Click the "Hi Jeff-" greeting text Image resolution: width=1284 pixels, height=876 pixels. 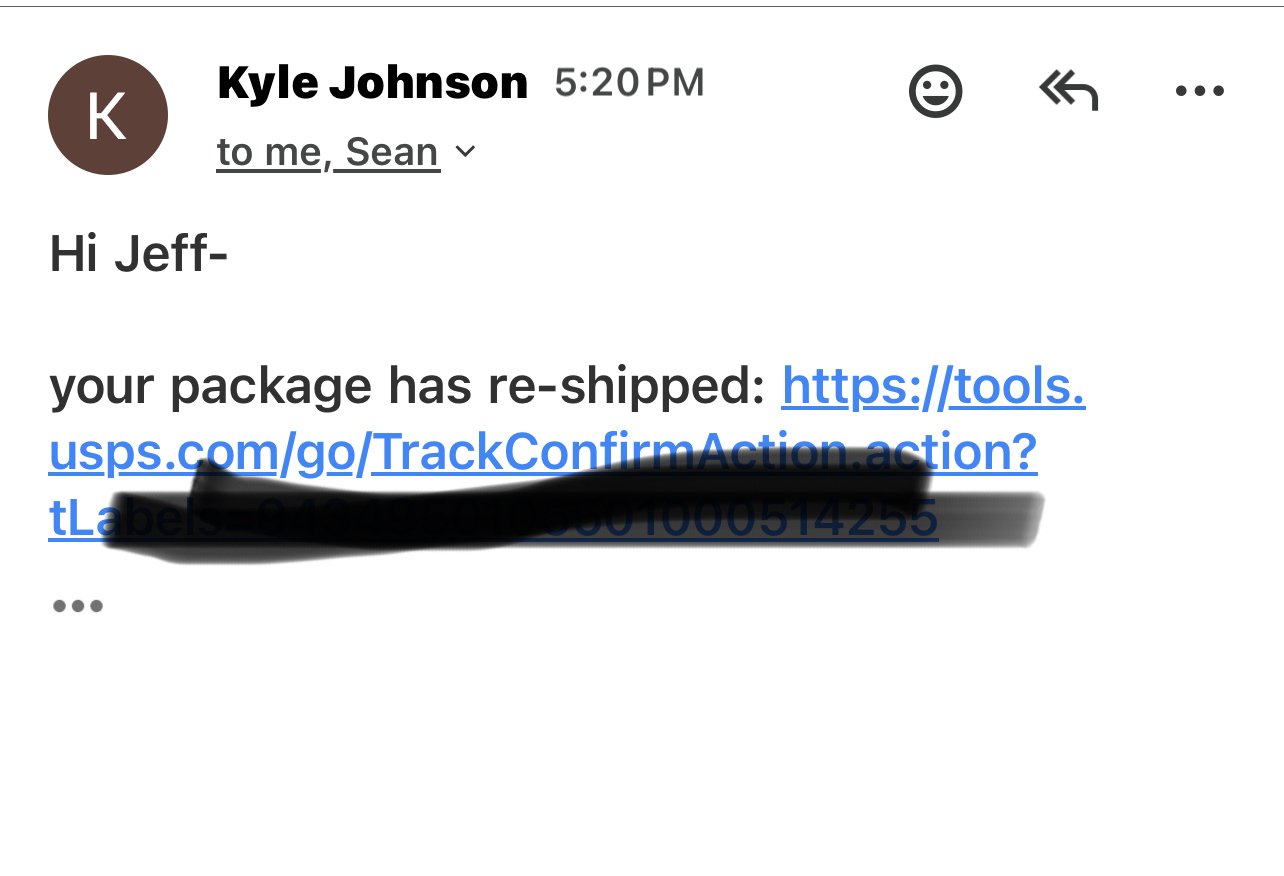tap(139, 256)
